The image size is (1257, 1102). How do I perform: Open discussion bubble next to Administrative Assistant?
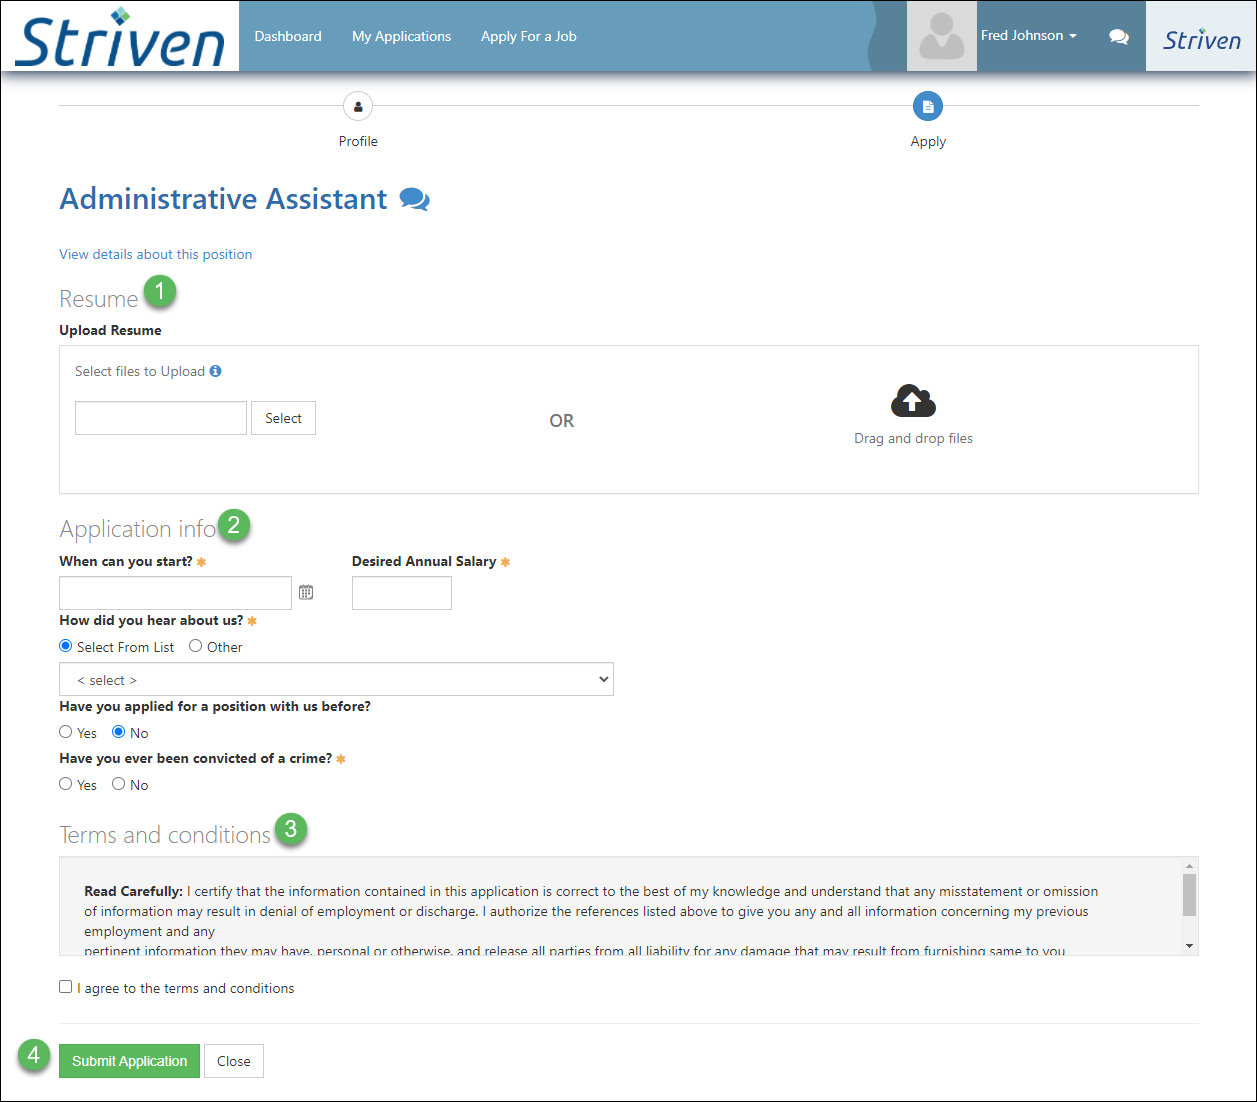[414, 199]
